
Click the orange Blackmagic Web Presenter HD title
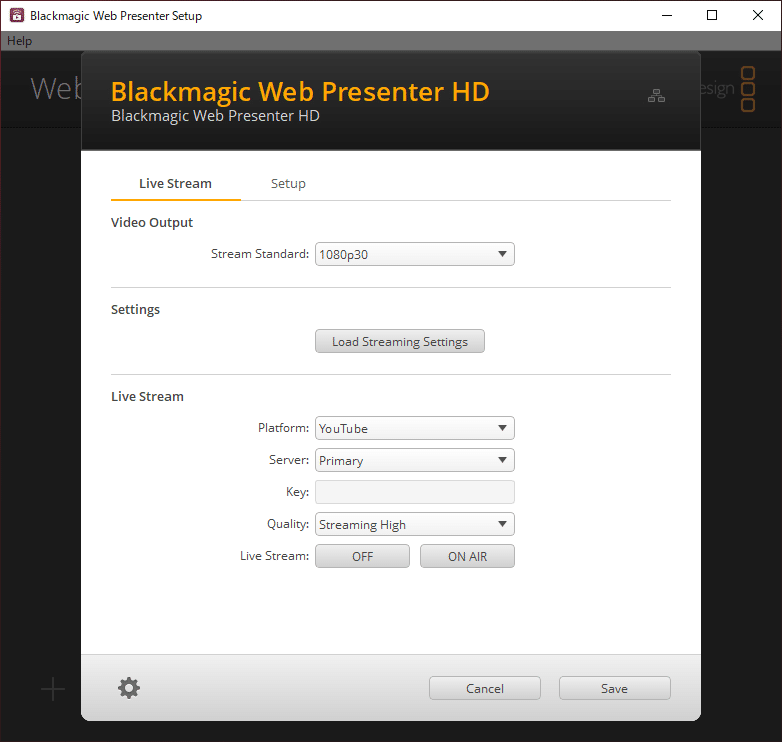300,92
